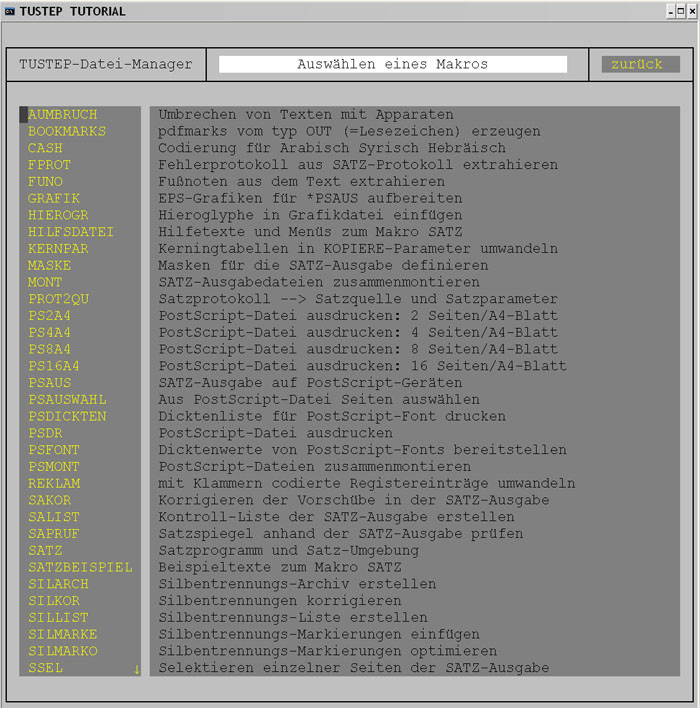Pick SATZBEISPIEL from the list

point(79,567)
